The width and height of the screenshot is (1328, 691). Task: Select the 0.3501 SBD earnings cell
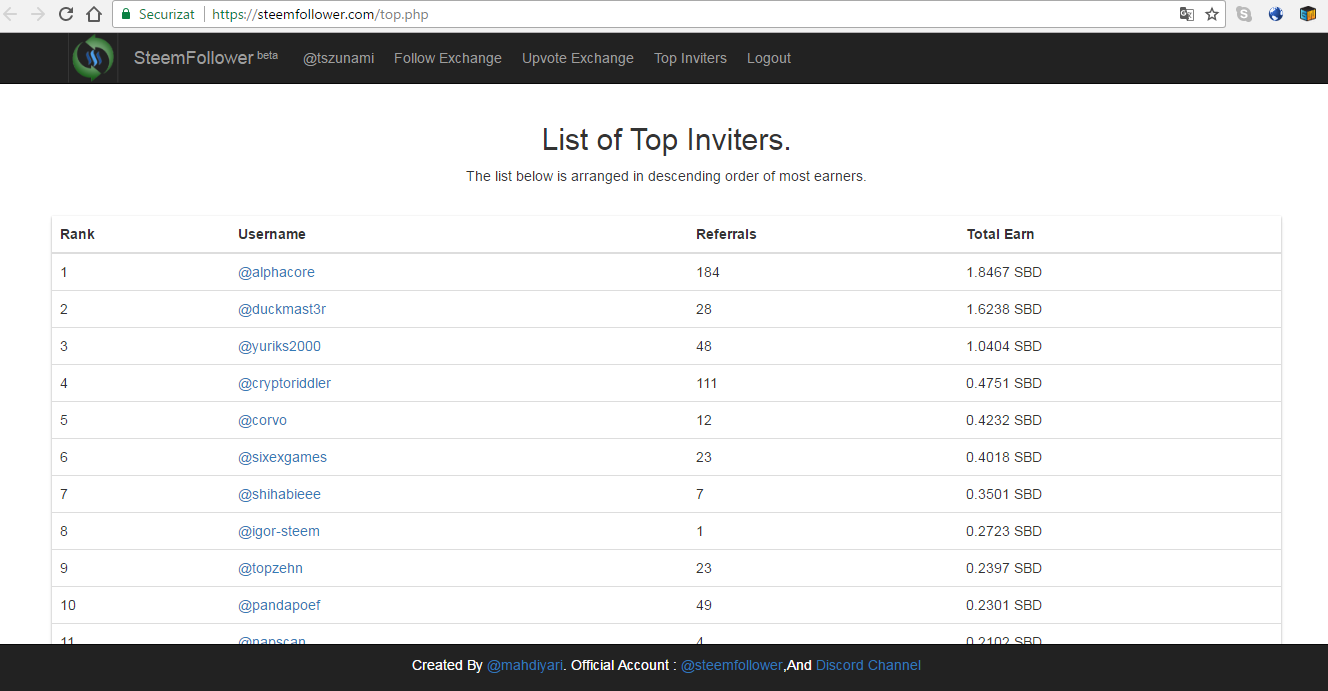1004,494
